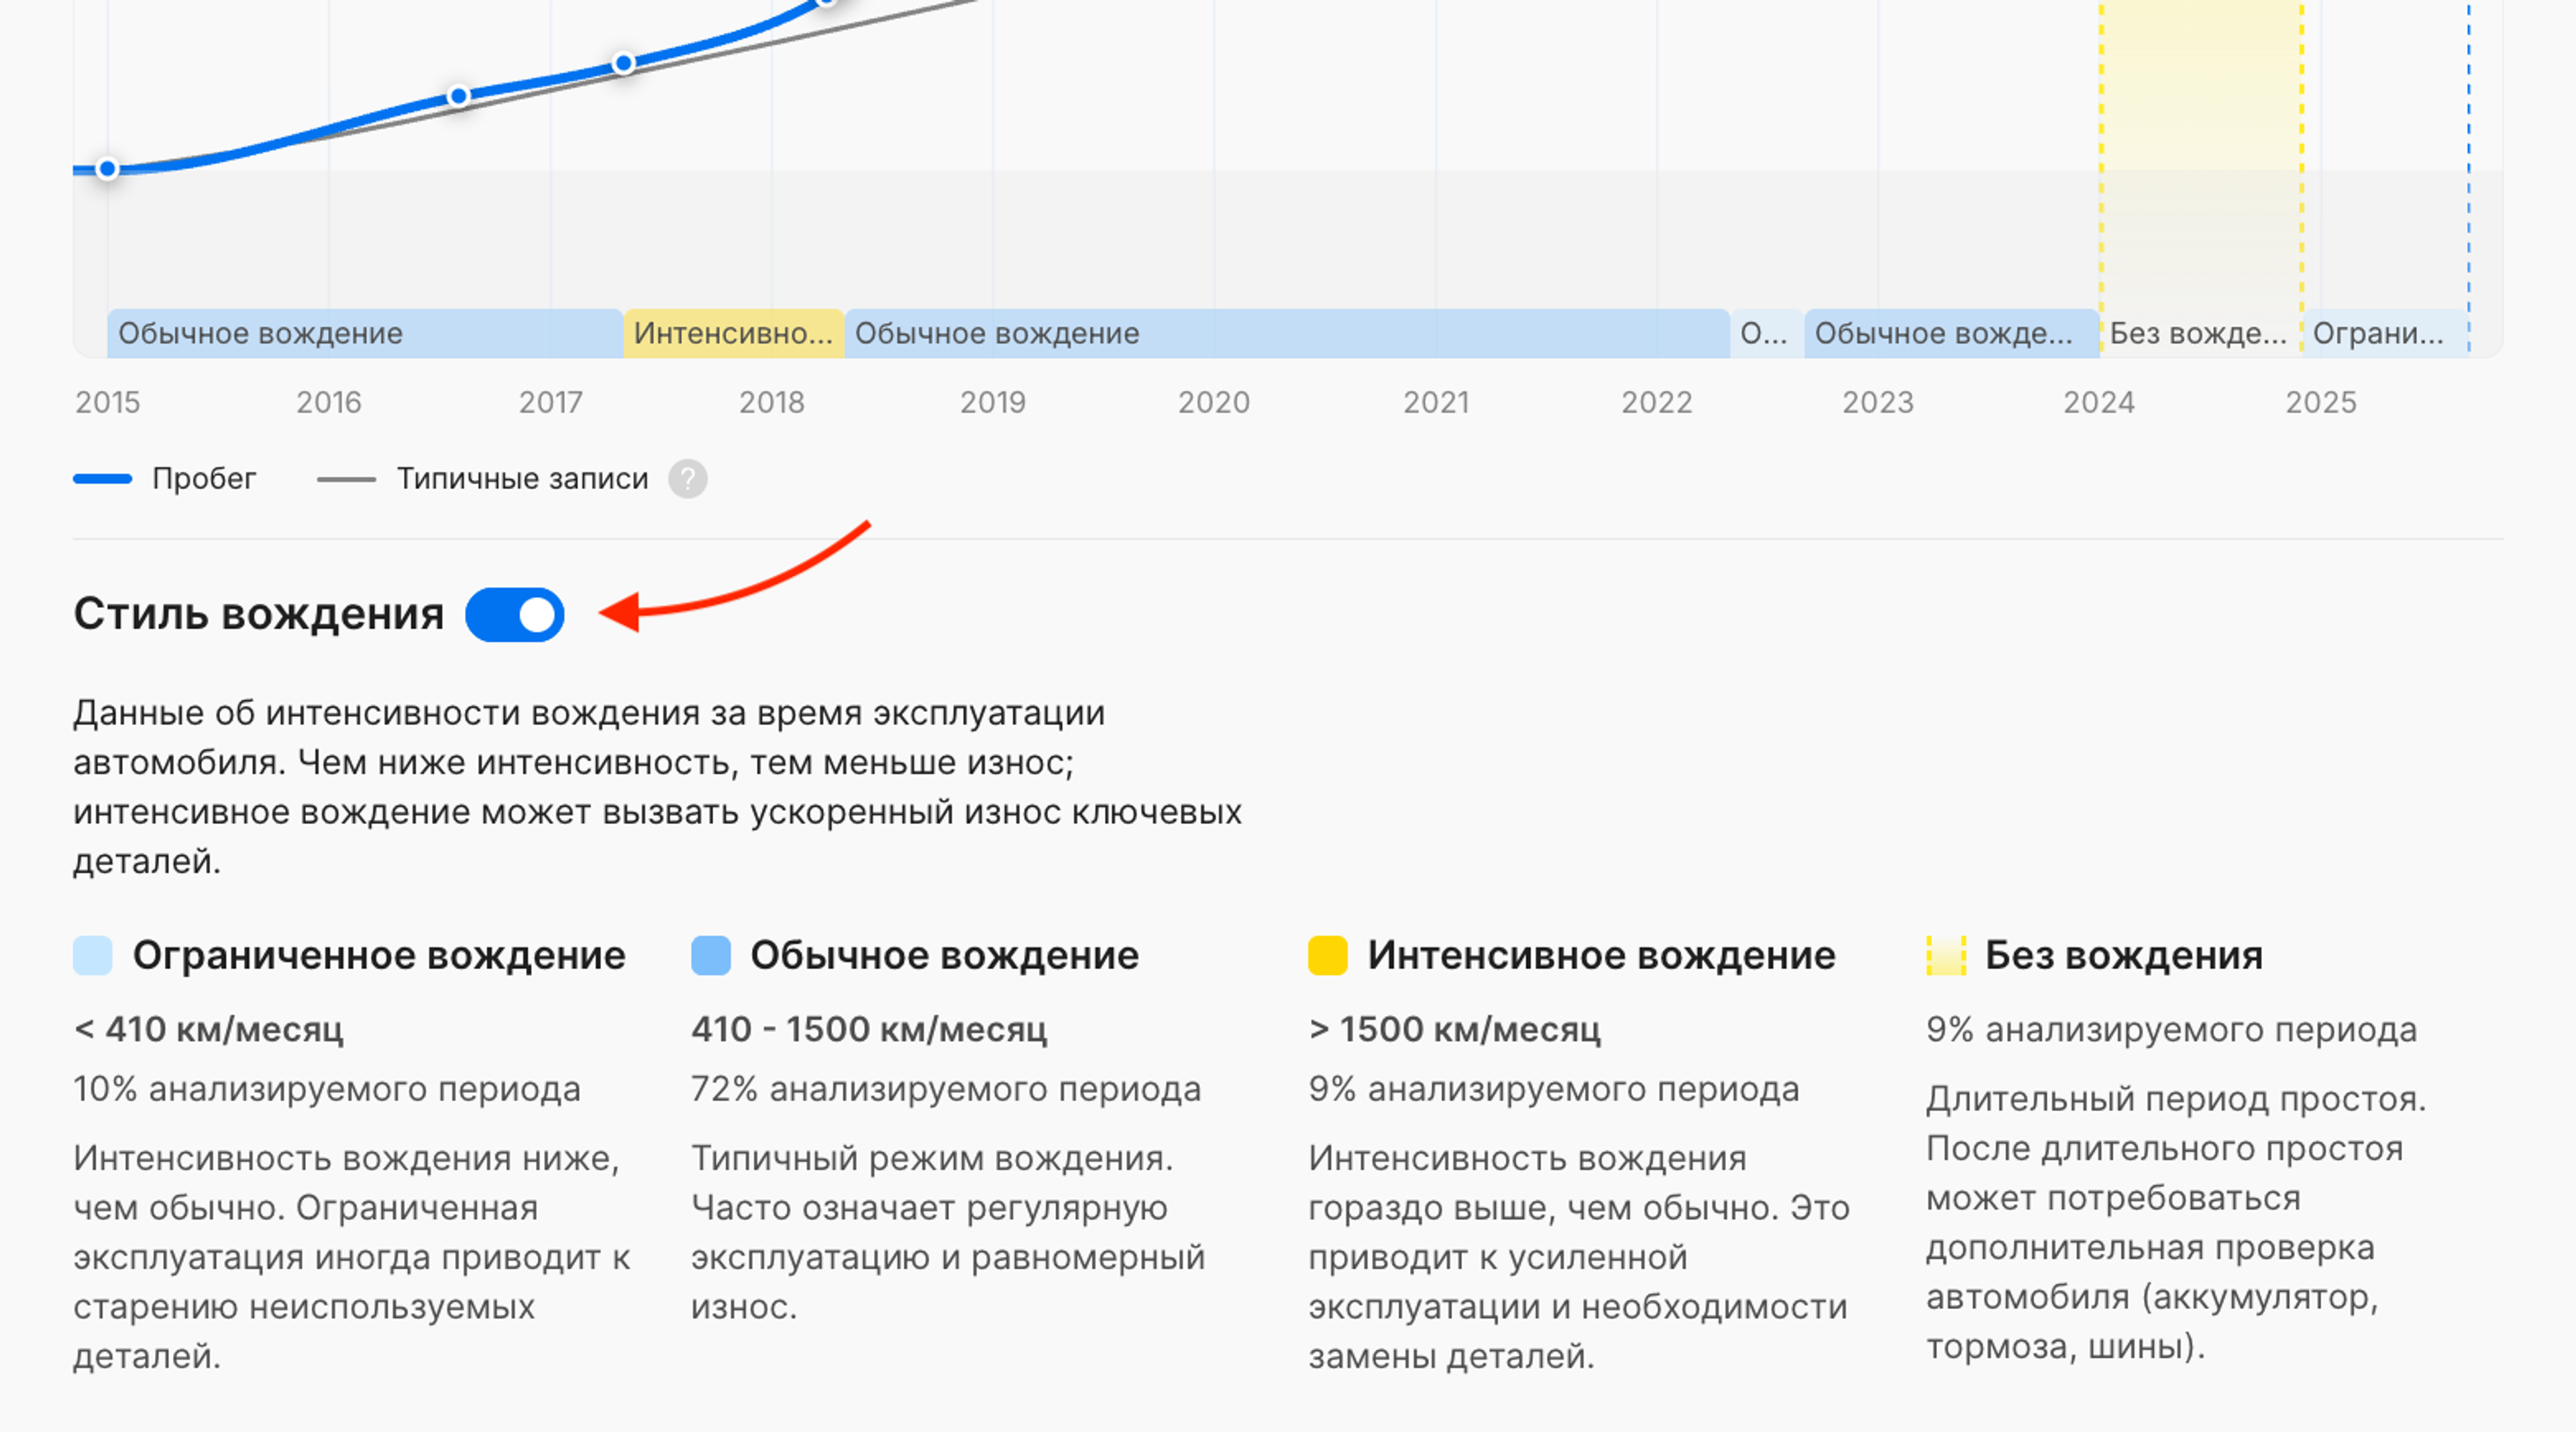Click the 2015 mileage data point
Viewport: 2576px width, 1432px height.
[108, 169]
